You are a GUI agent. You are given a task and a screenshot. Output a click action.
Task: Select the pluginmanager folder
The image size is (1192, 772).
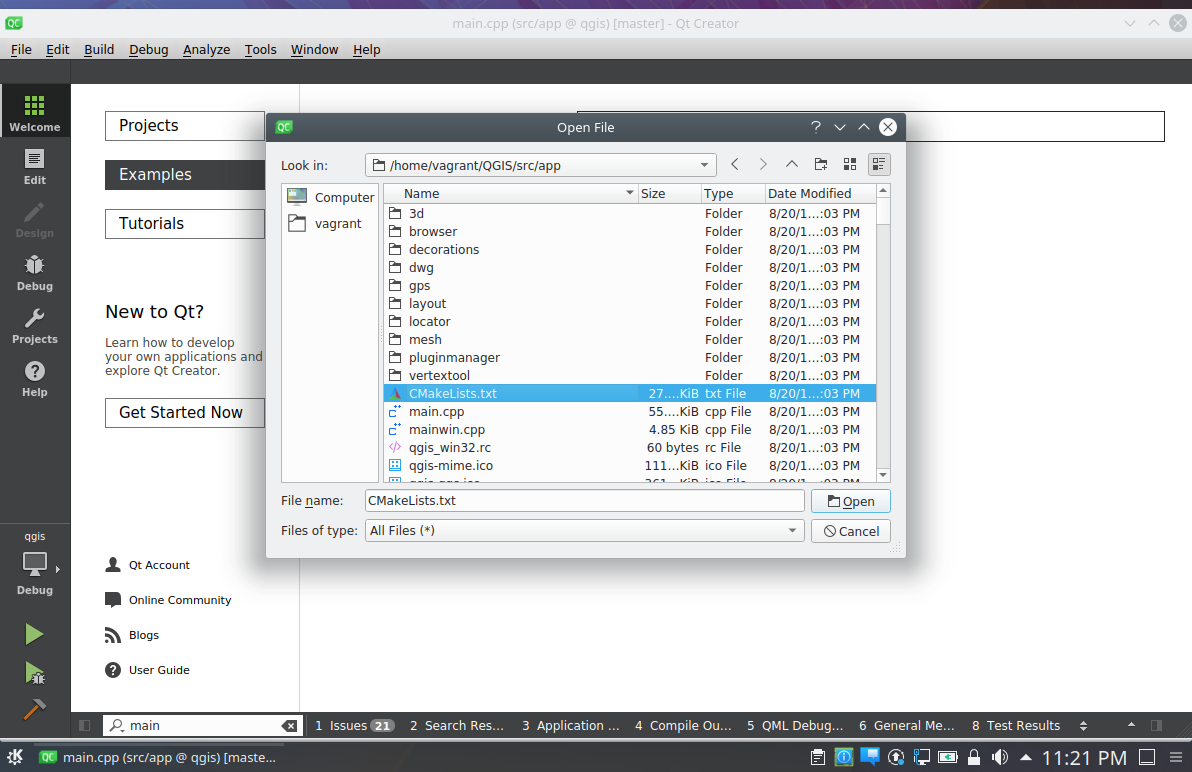pyautogui.click(x=629, y=357)
